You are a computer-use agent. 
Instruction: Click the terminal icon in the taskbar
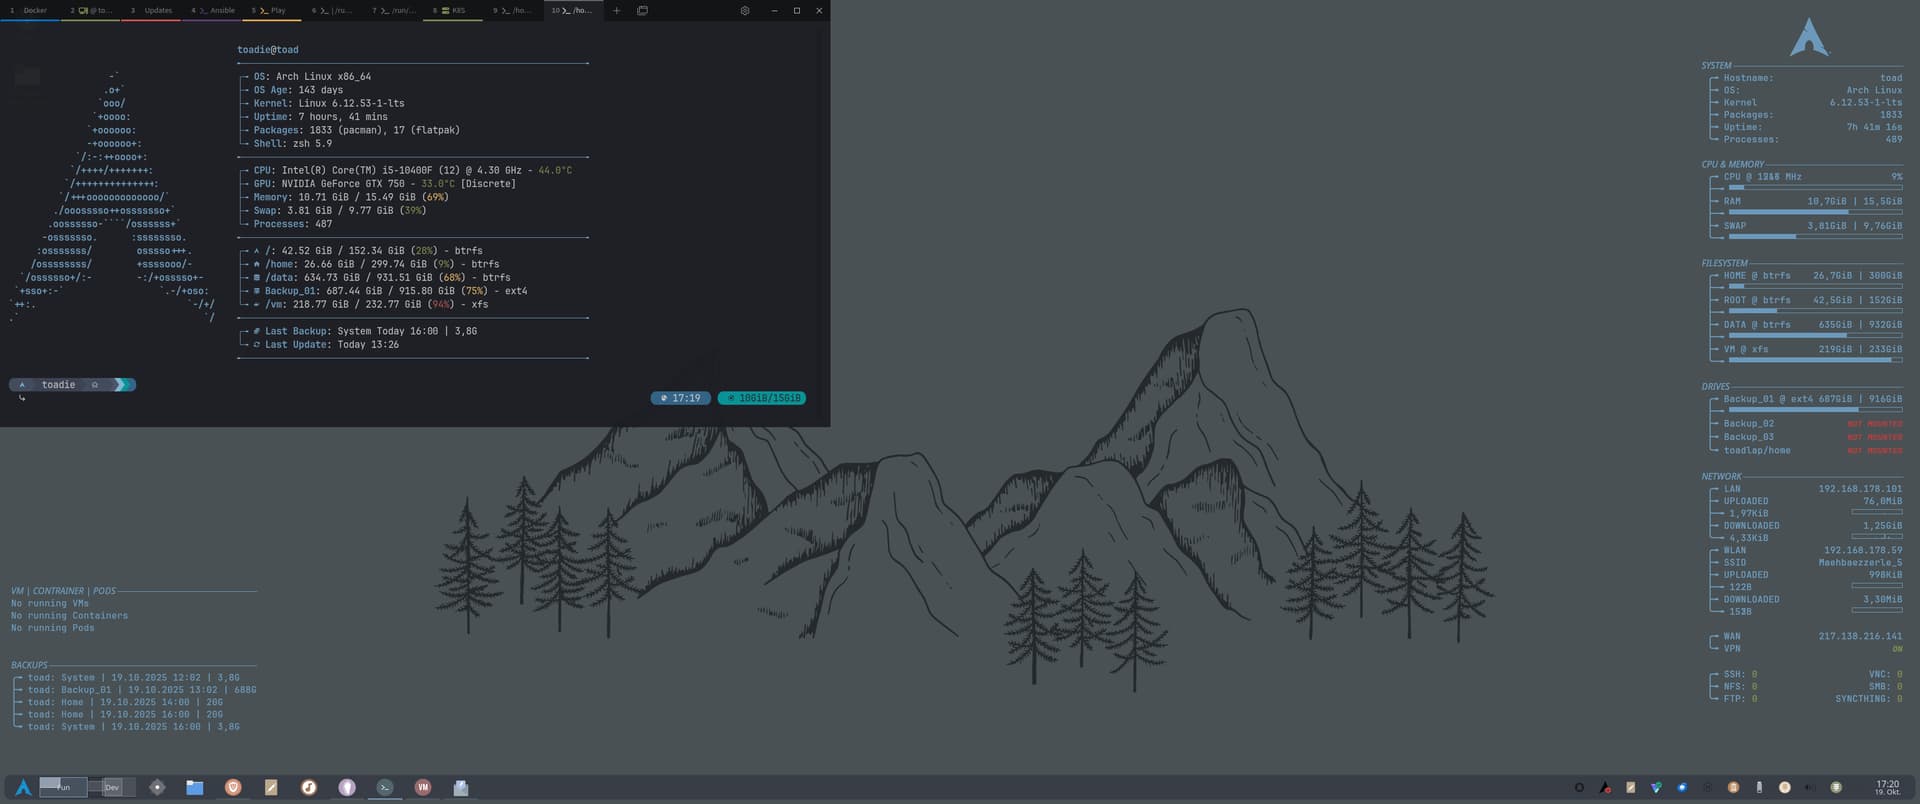coord(385,788)
